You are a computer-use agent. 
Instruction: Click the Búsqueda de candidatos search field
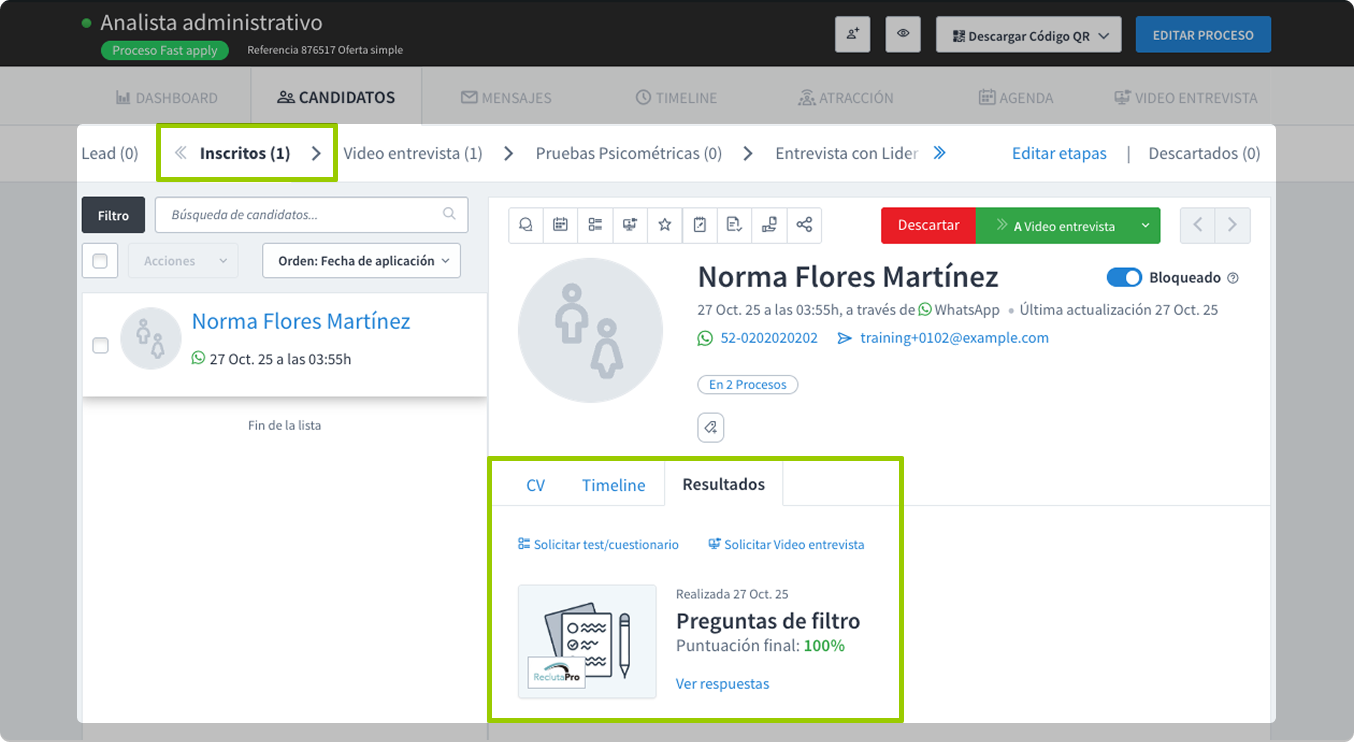(300, 214)
